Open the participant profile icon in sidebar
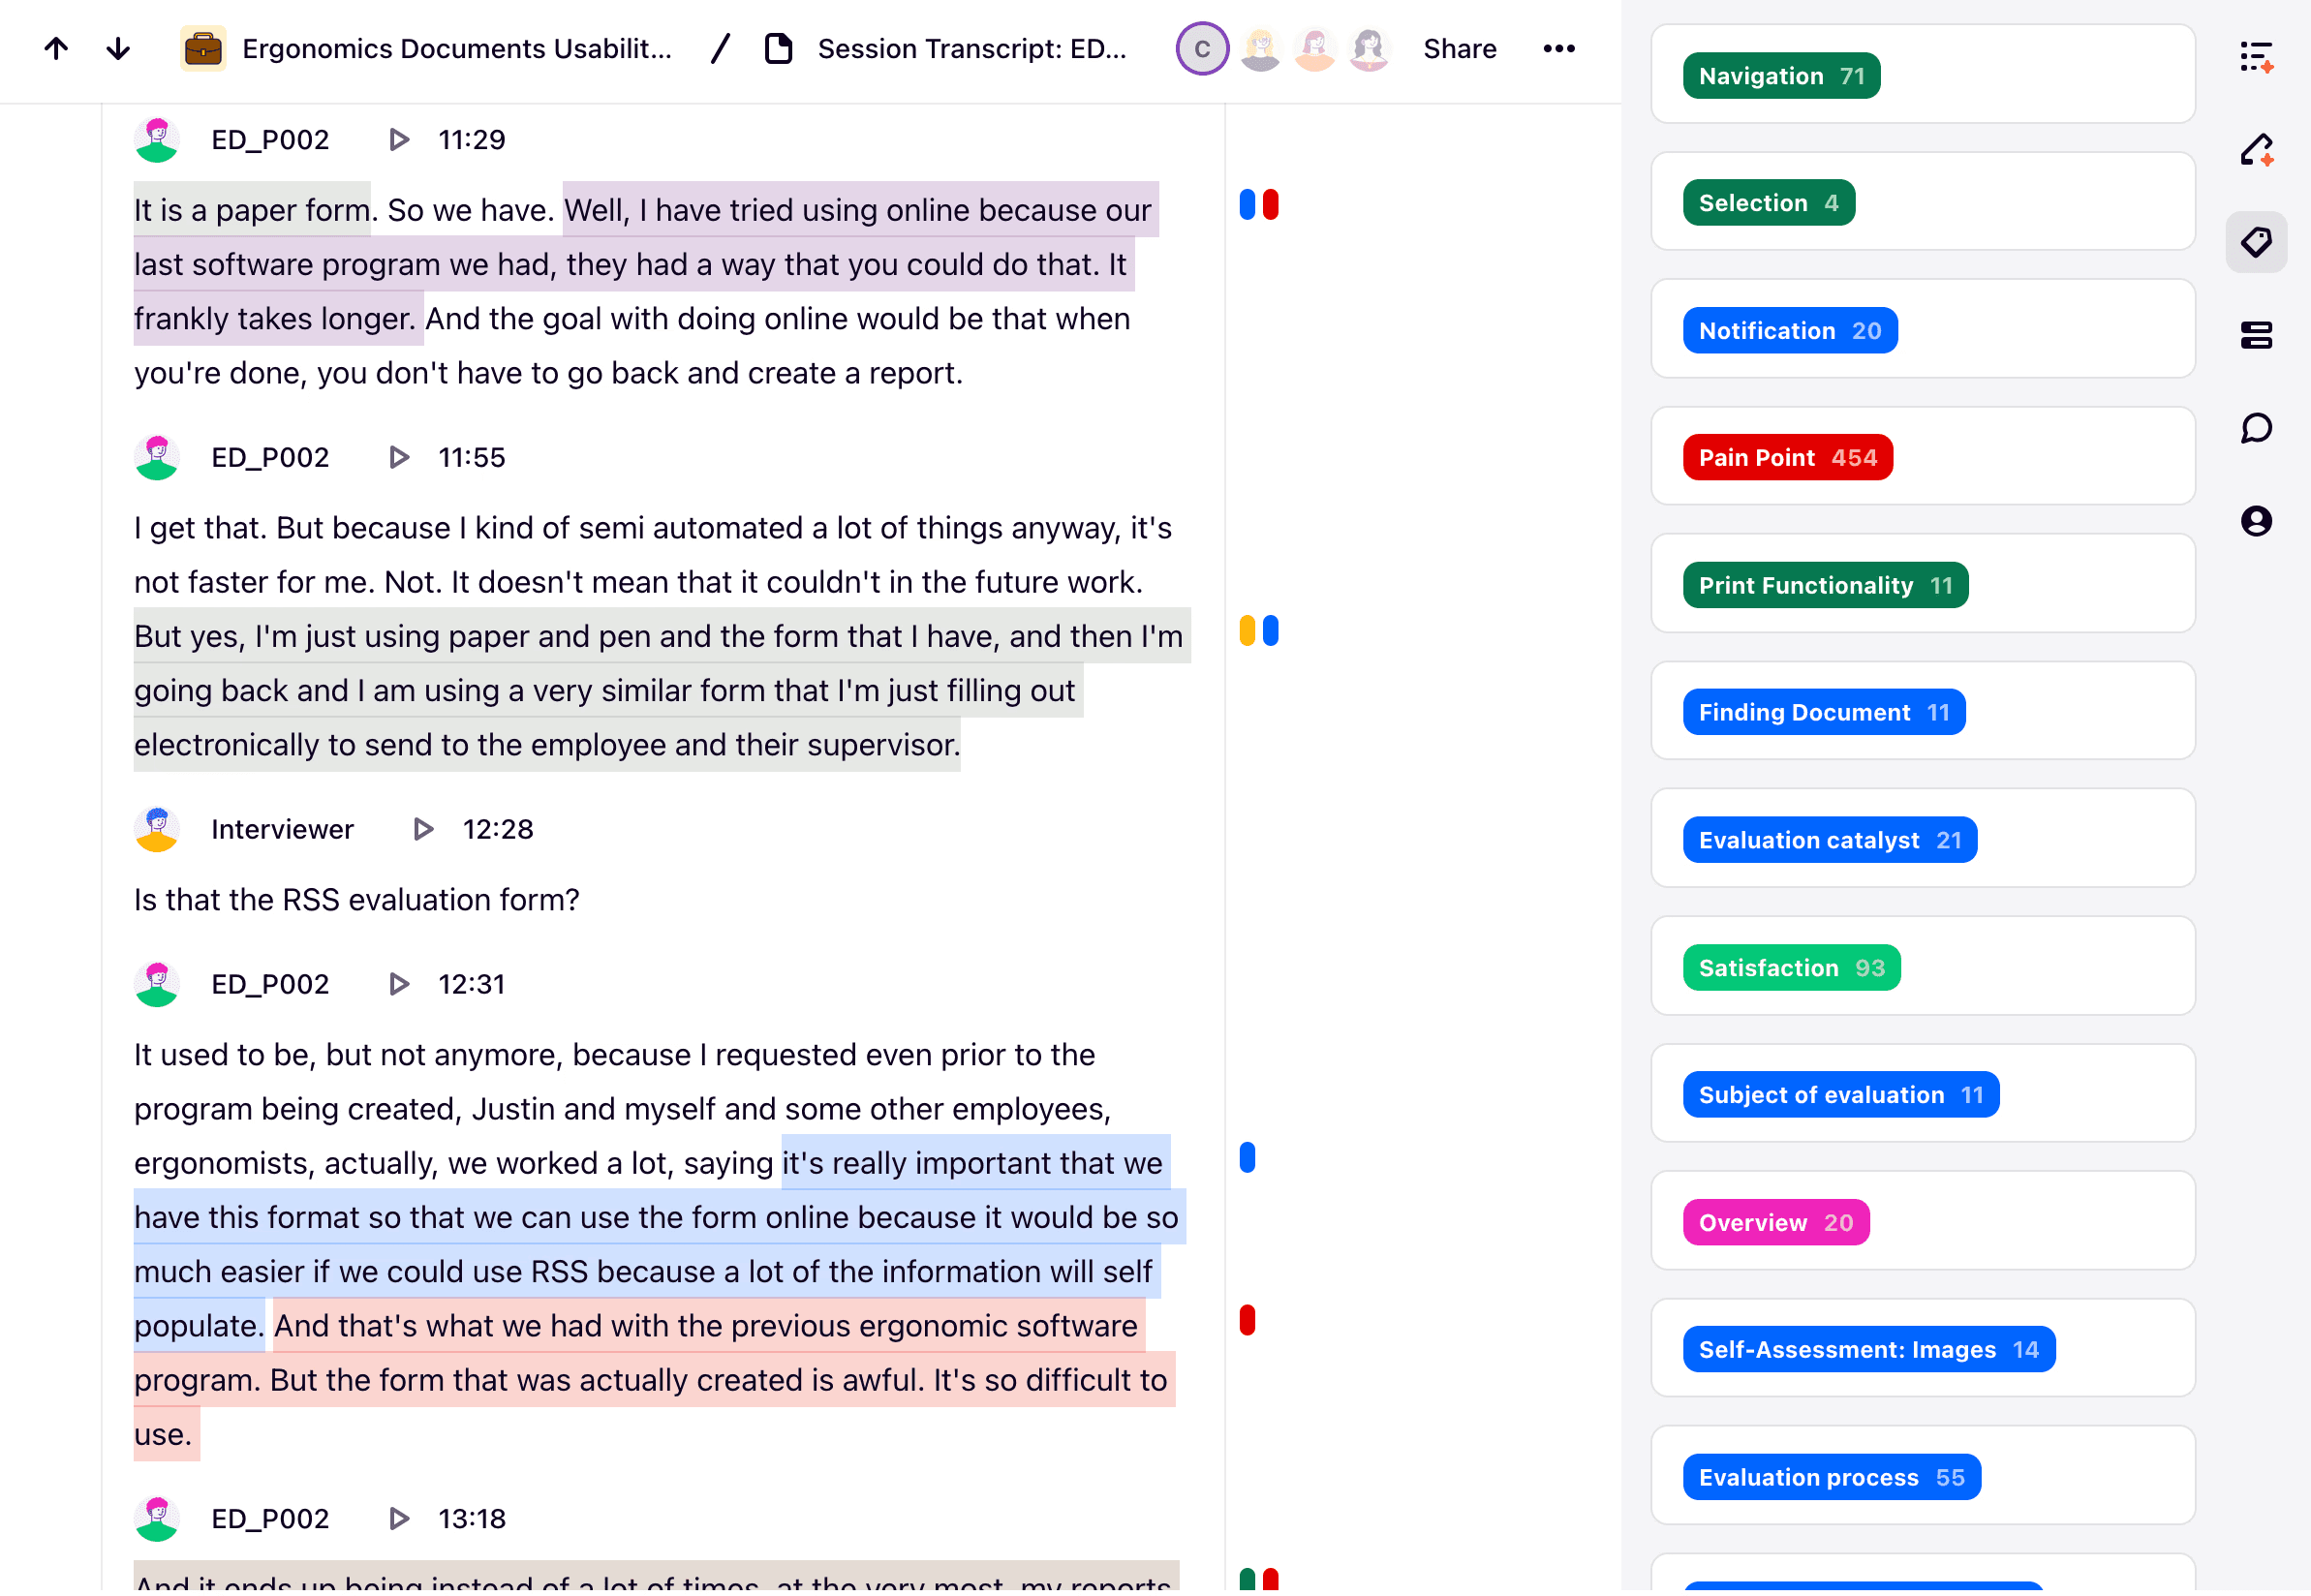 tap(2255, 522)
